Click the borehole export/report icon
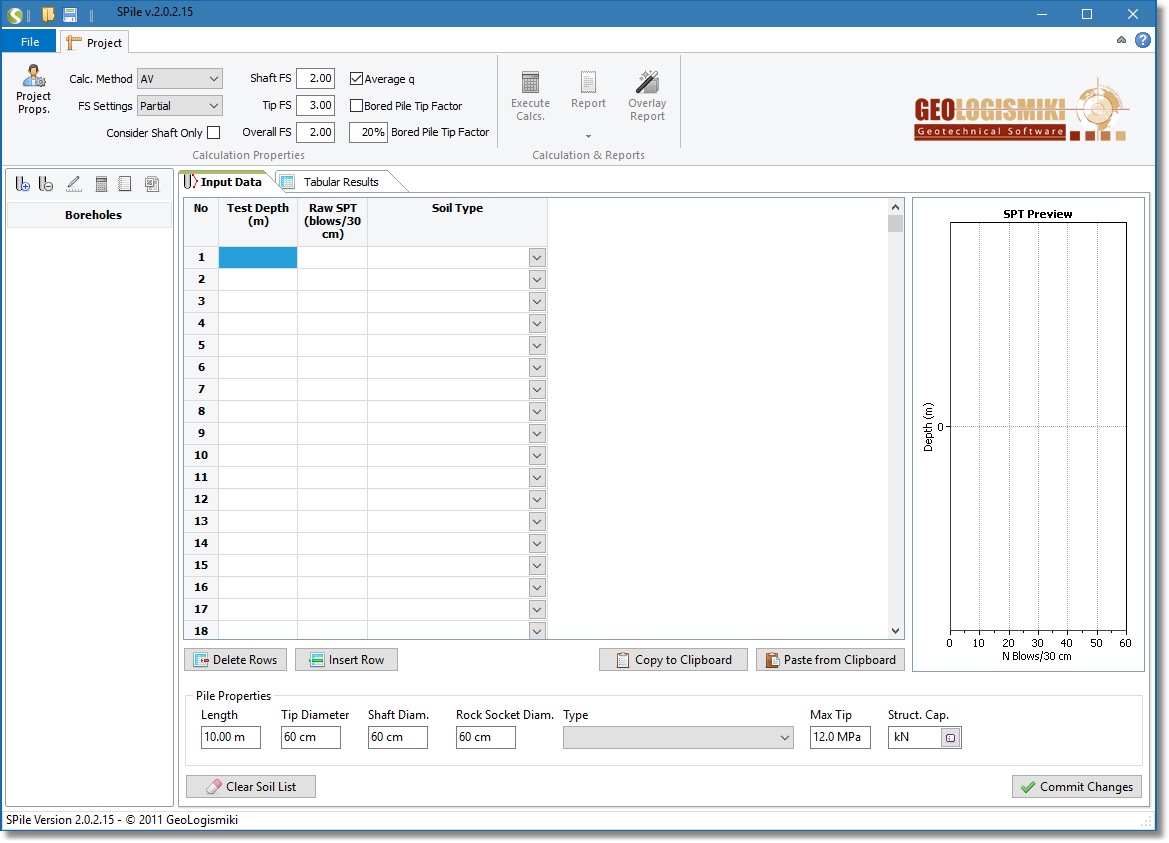The image size is (1169, 843). 151,184
